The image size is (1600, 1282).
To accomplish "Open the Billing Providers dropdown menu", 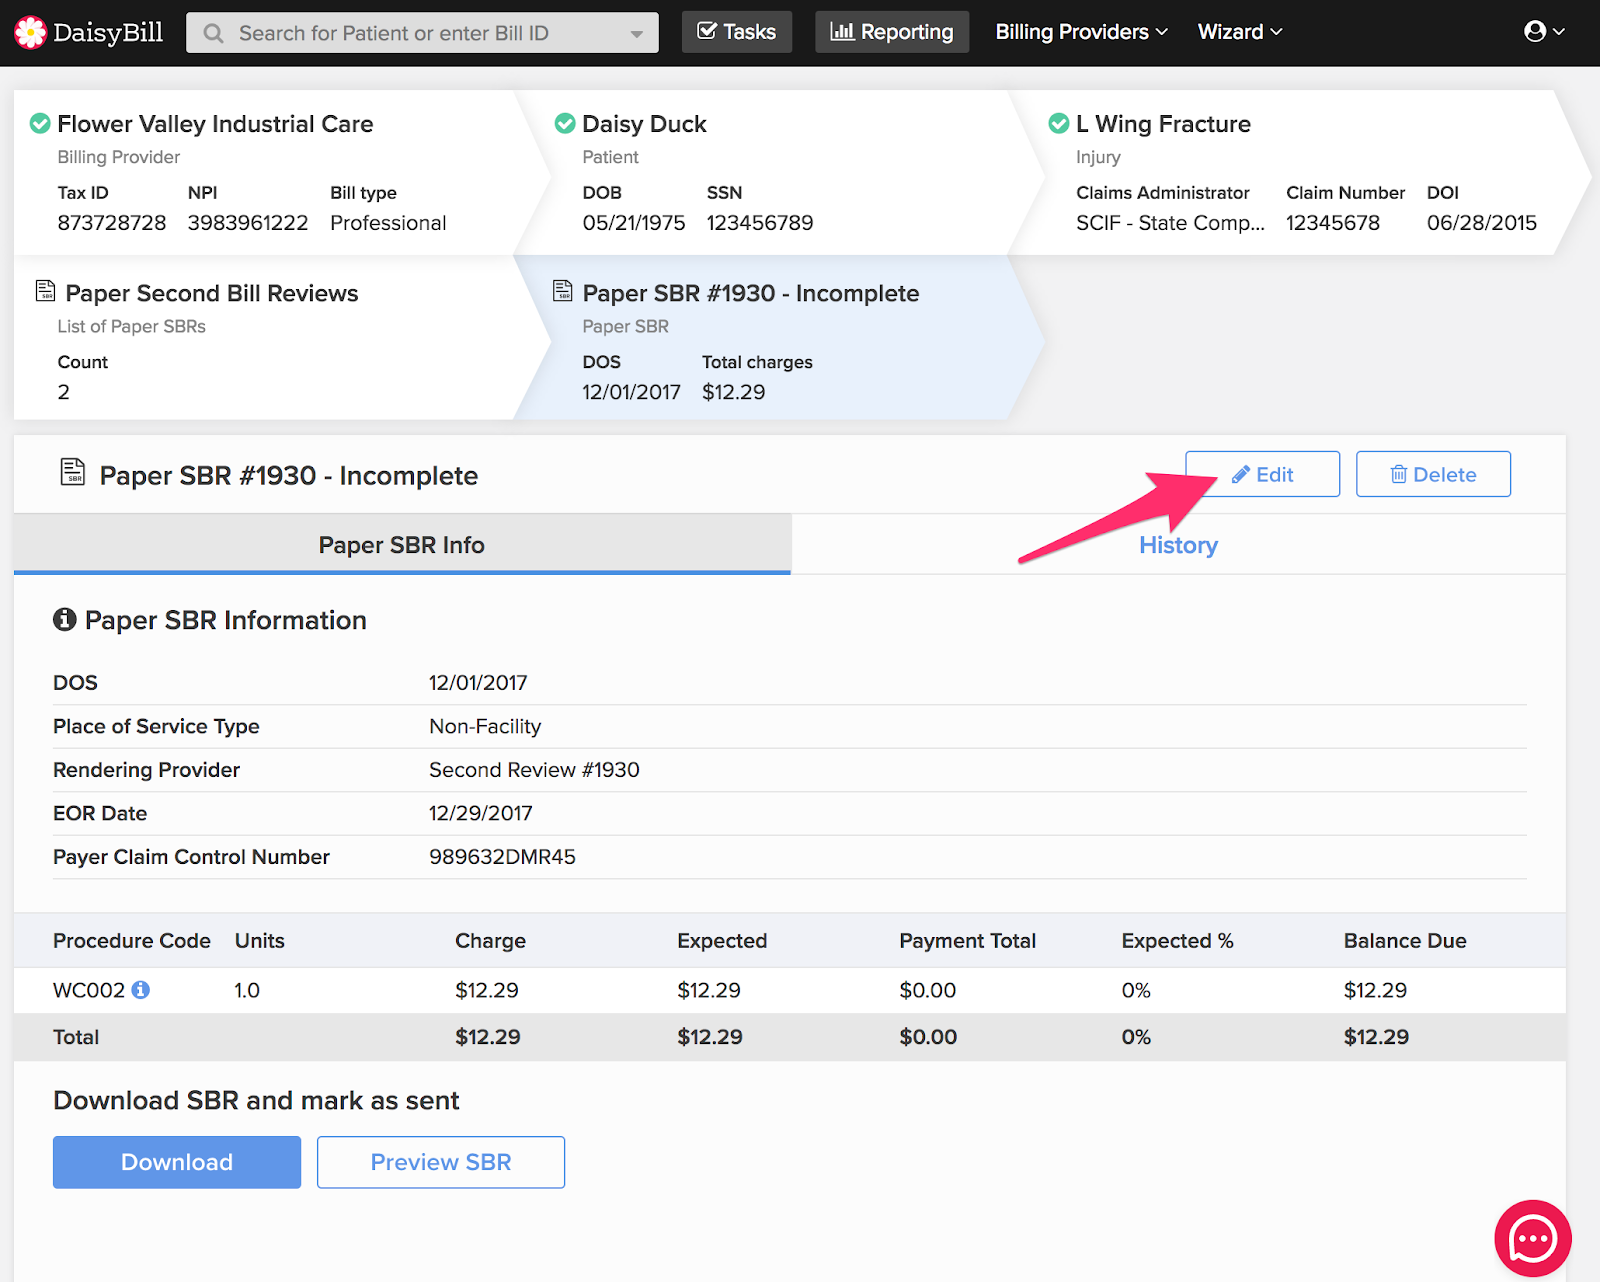I will coord(1081,32).
